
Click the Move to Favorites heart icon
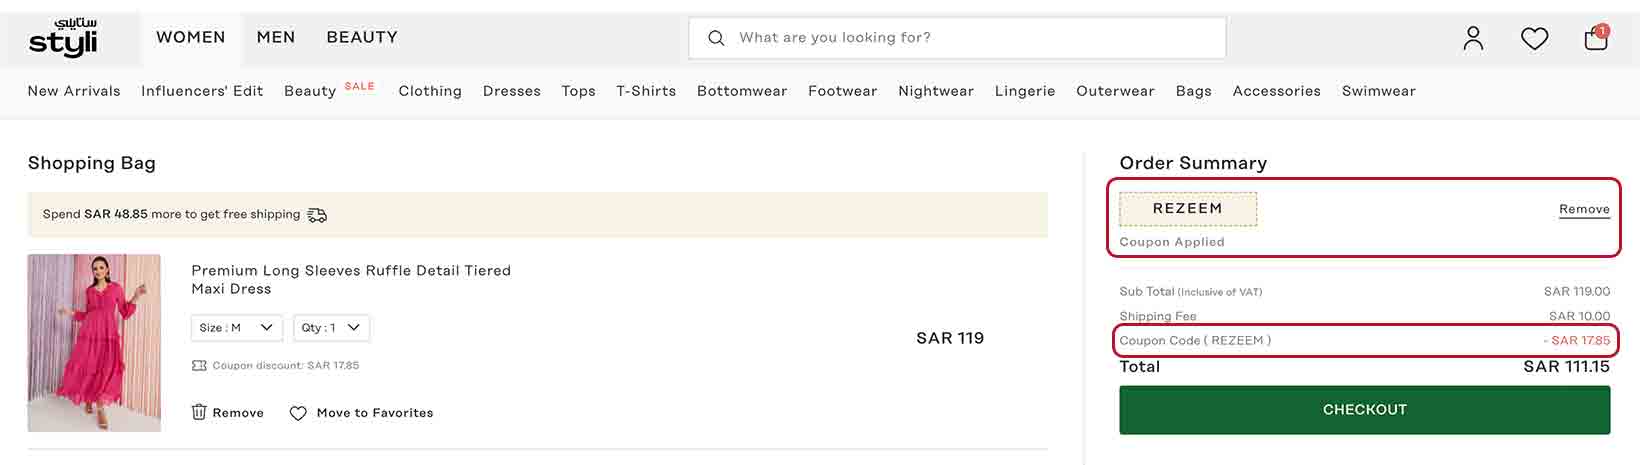coord(298,413)
